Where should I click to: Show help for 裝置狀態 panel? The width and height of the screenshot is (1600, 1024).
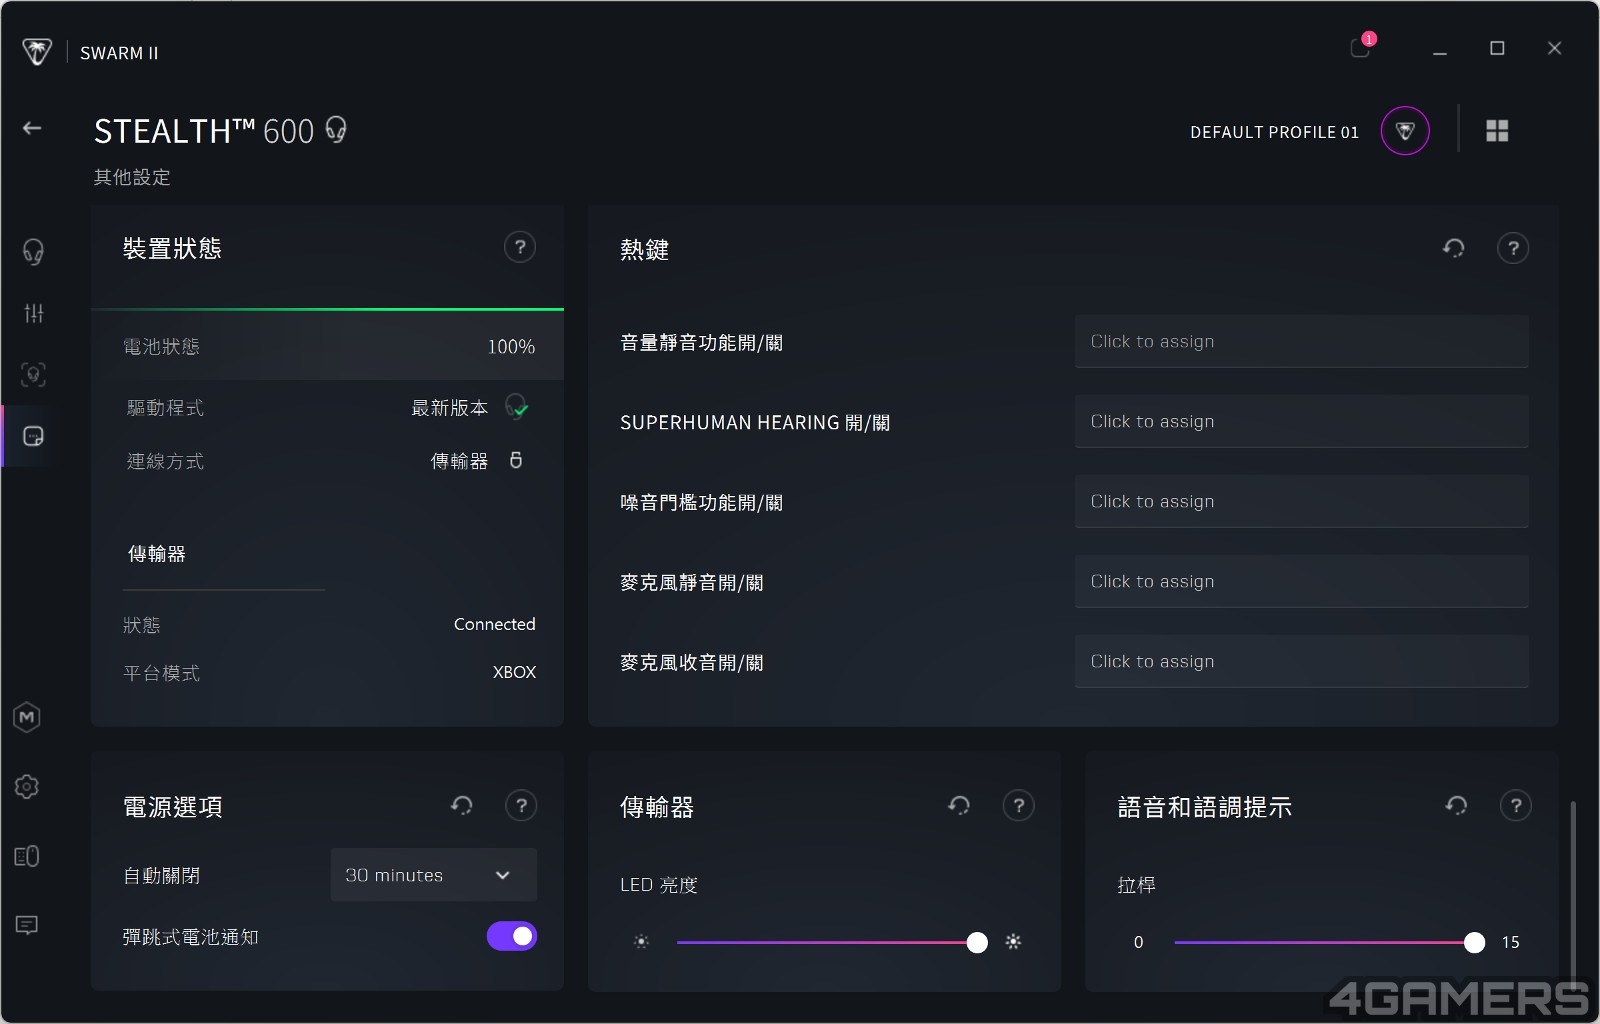520,247
